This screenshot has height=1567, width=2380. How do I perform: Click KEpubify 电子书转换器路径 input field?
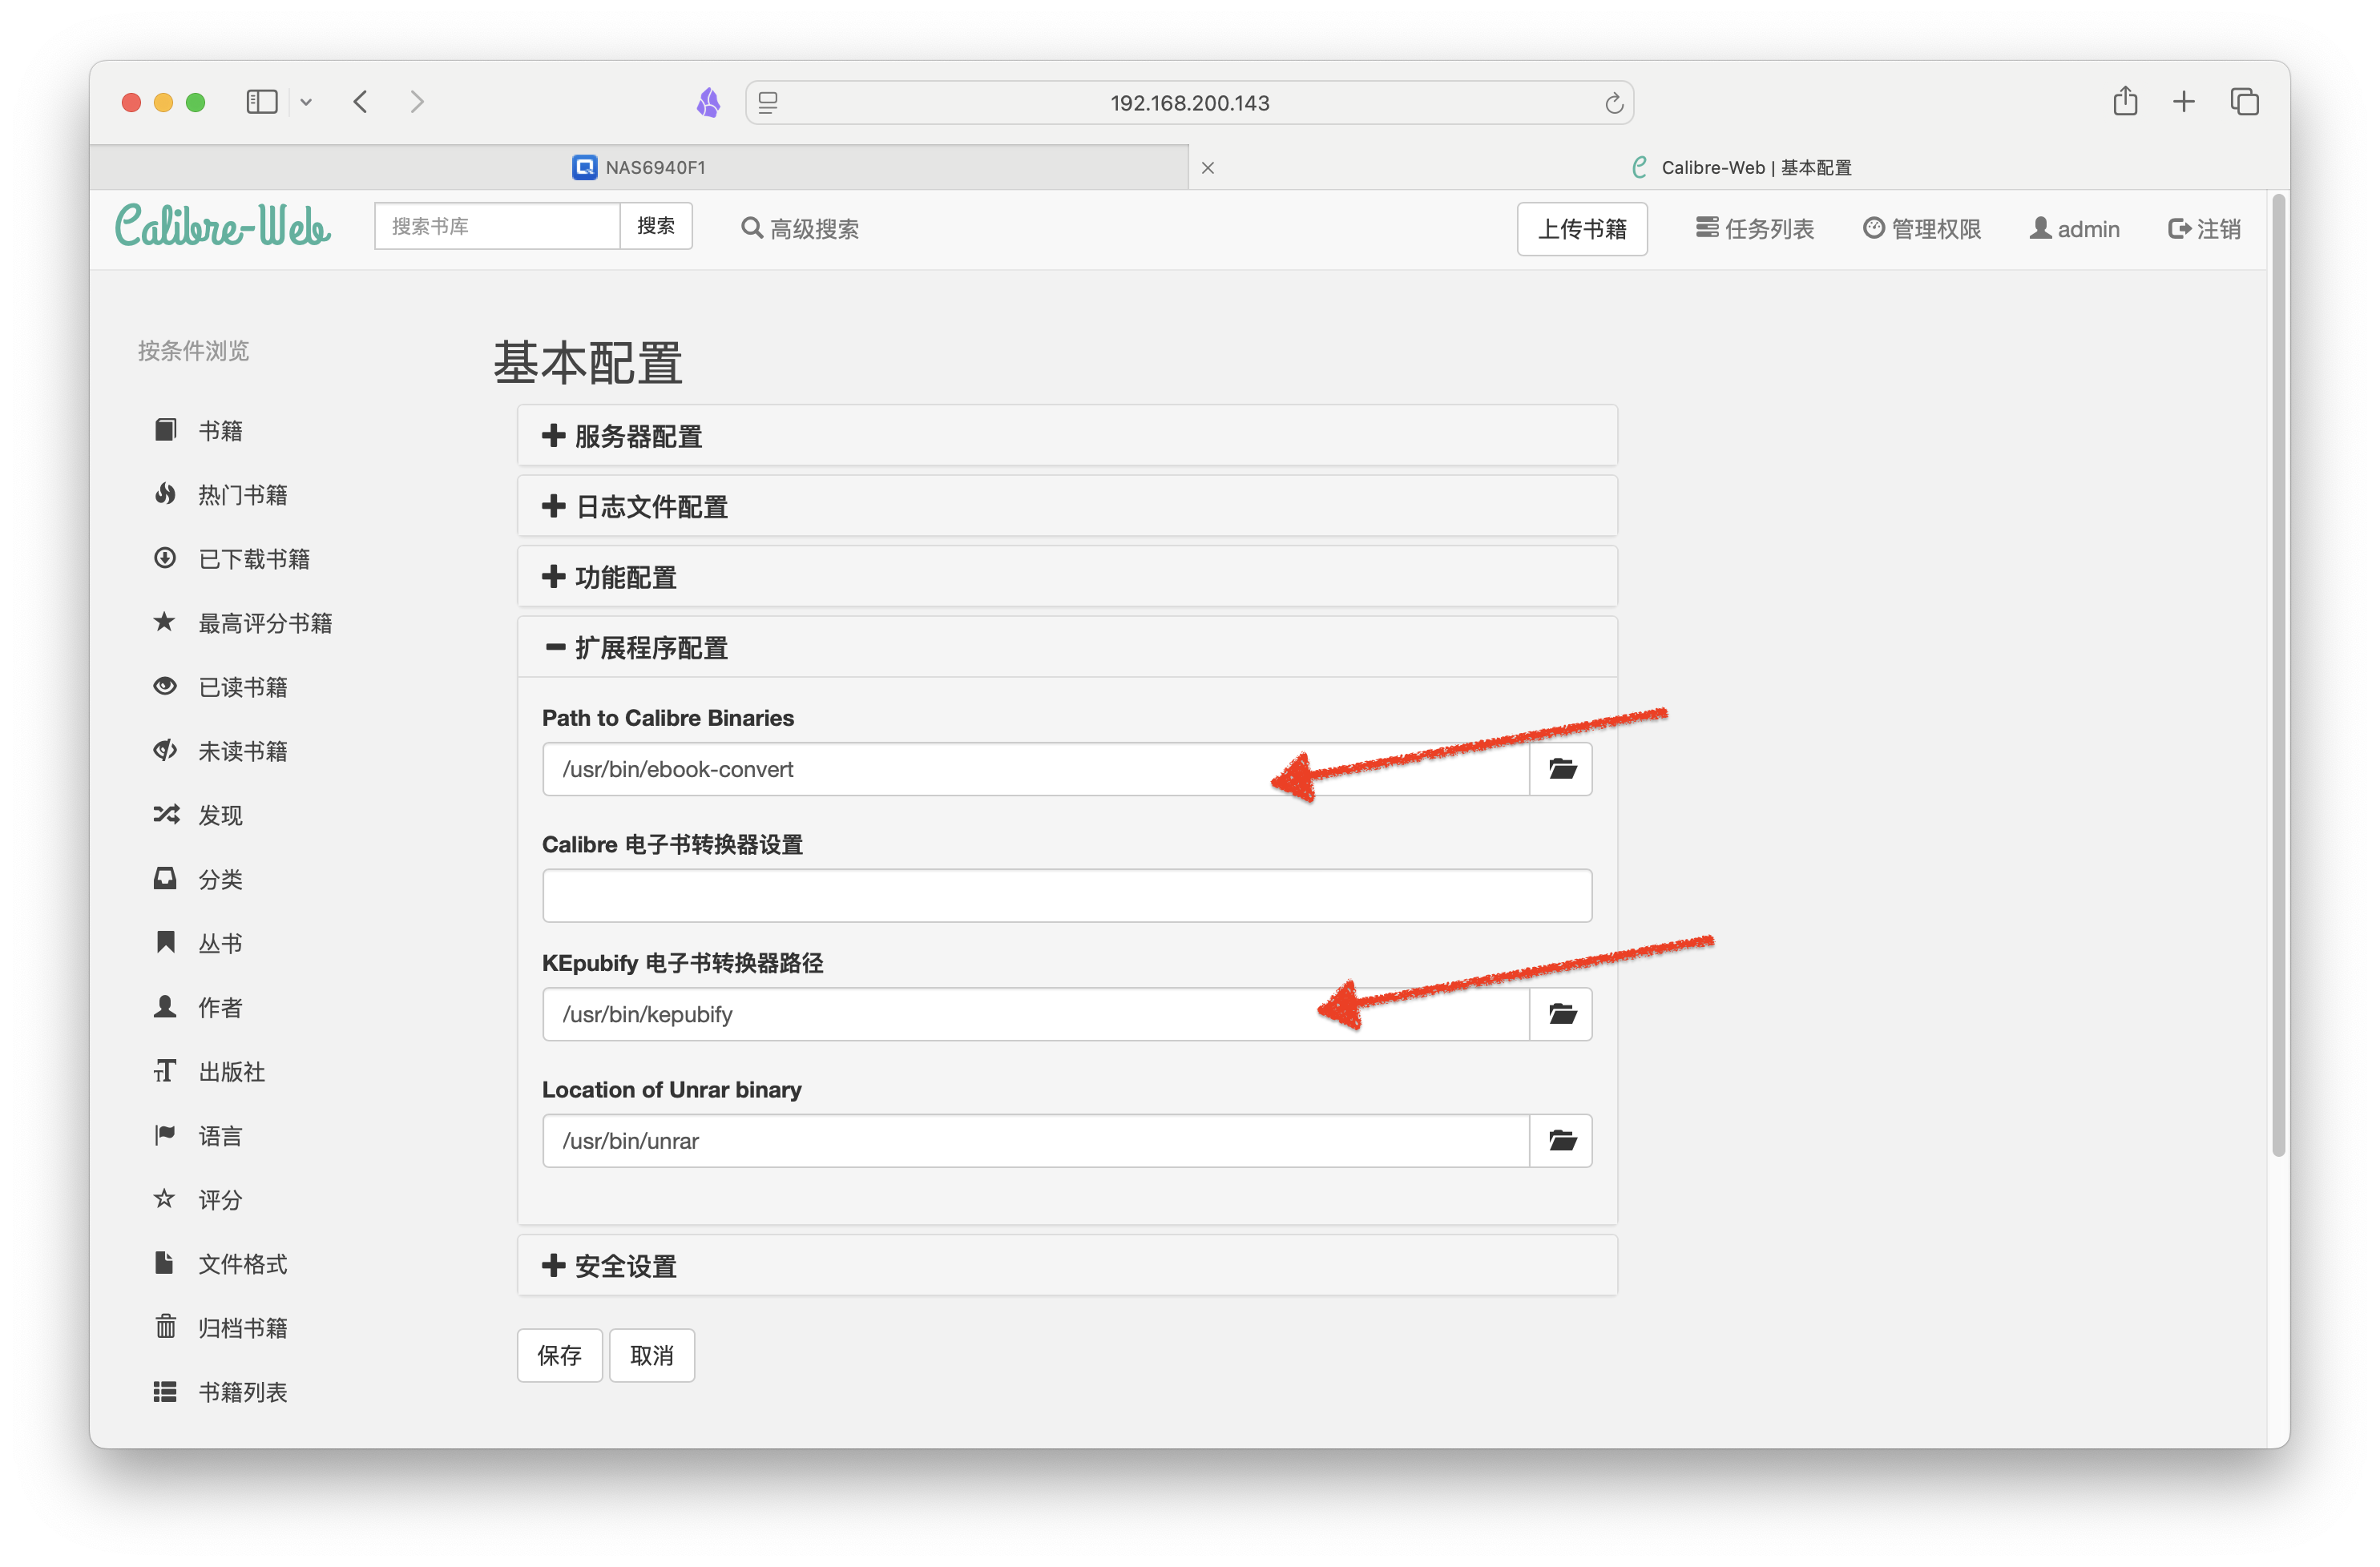(1036, 1014)
